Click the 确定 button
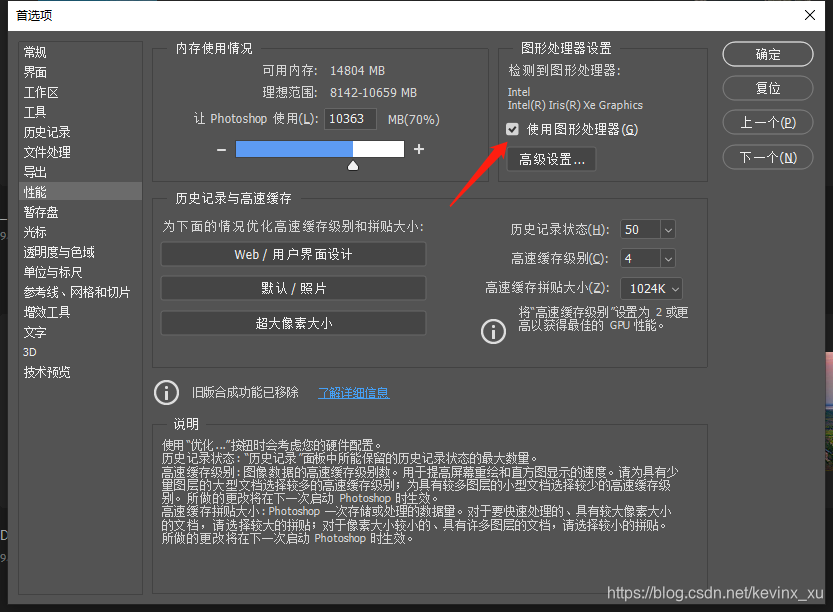Image resolution: width=833 pixels, height=612 pixels. tap(768, 54)
